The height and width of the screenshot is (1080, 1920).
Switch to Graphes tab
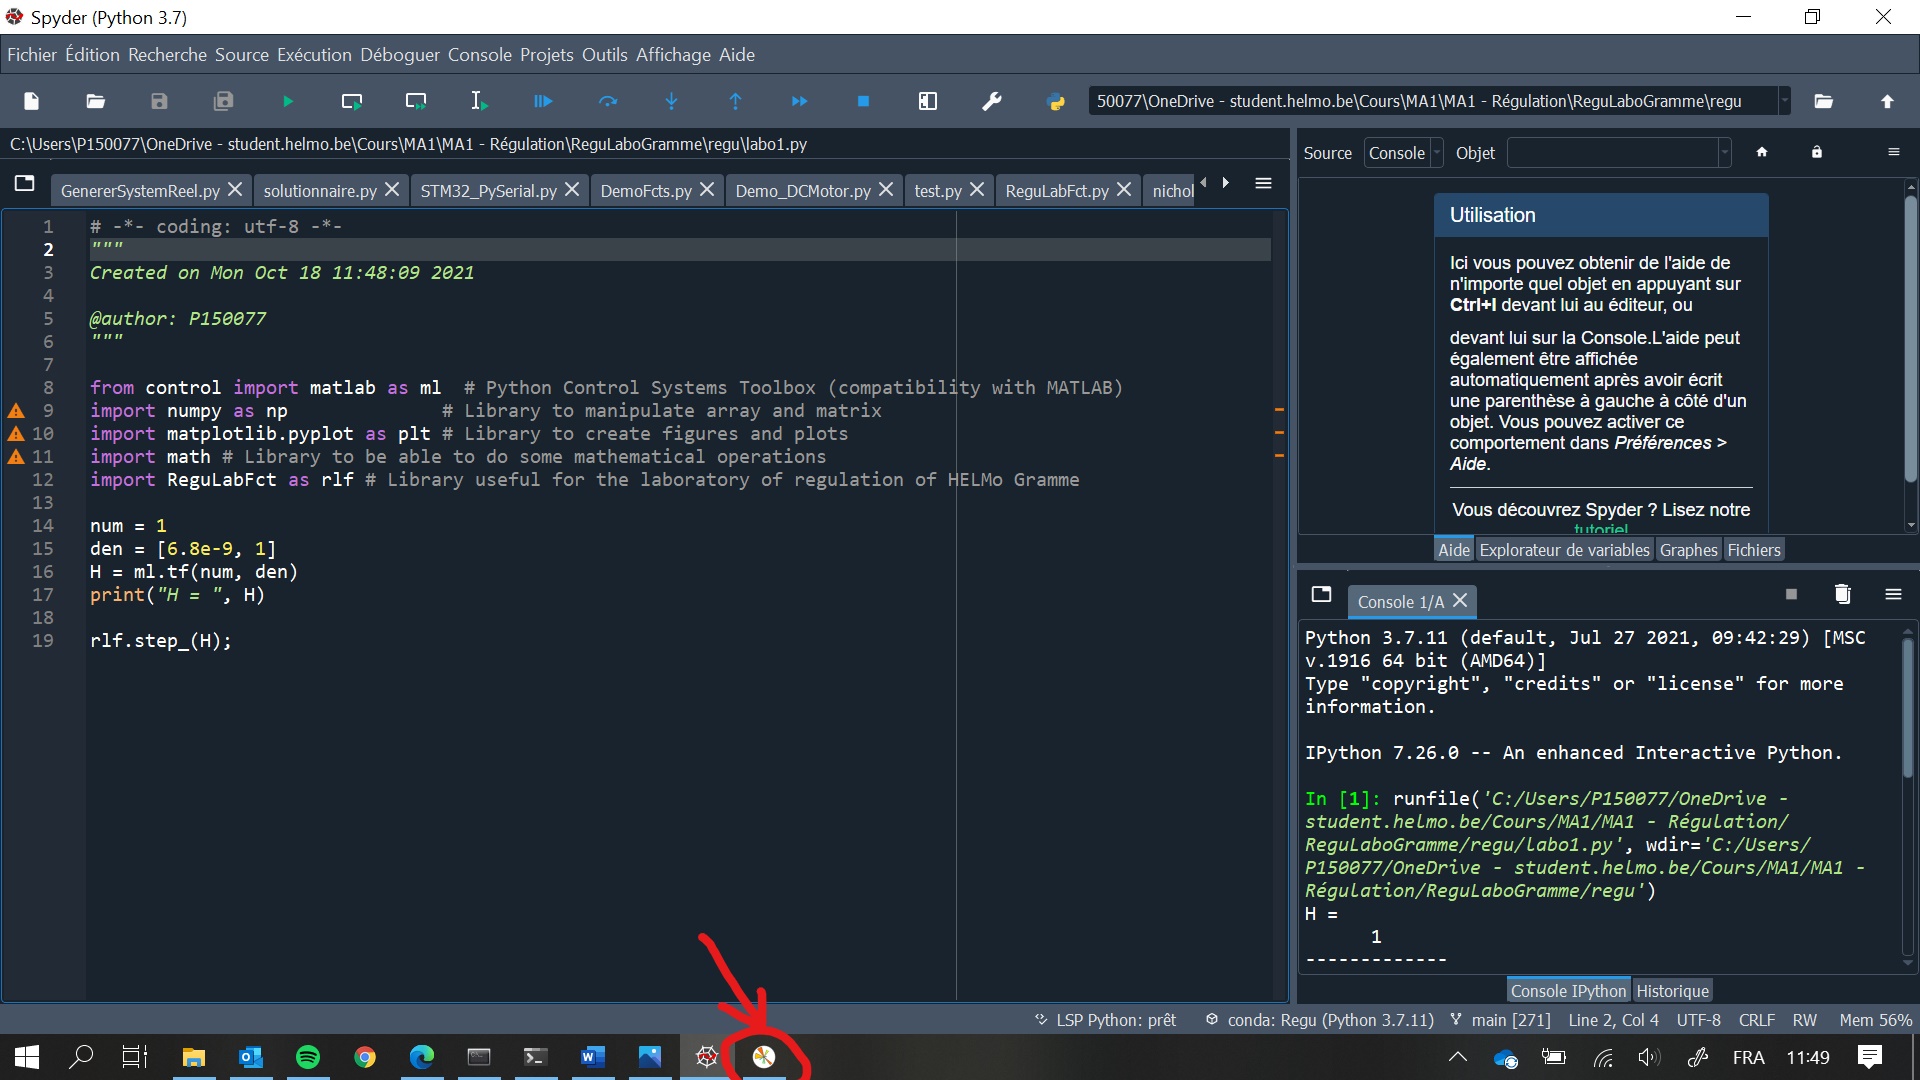[1688, 550]
